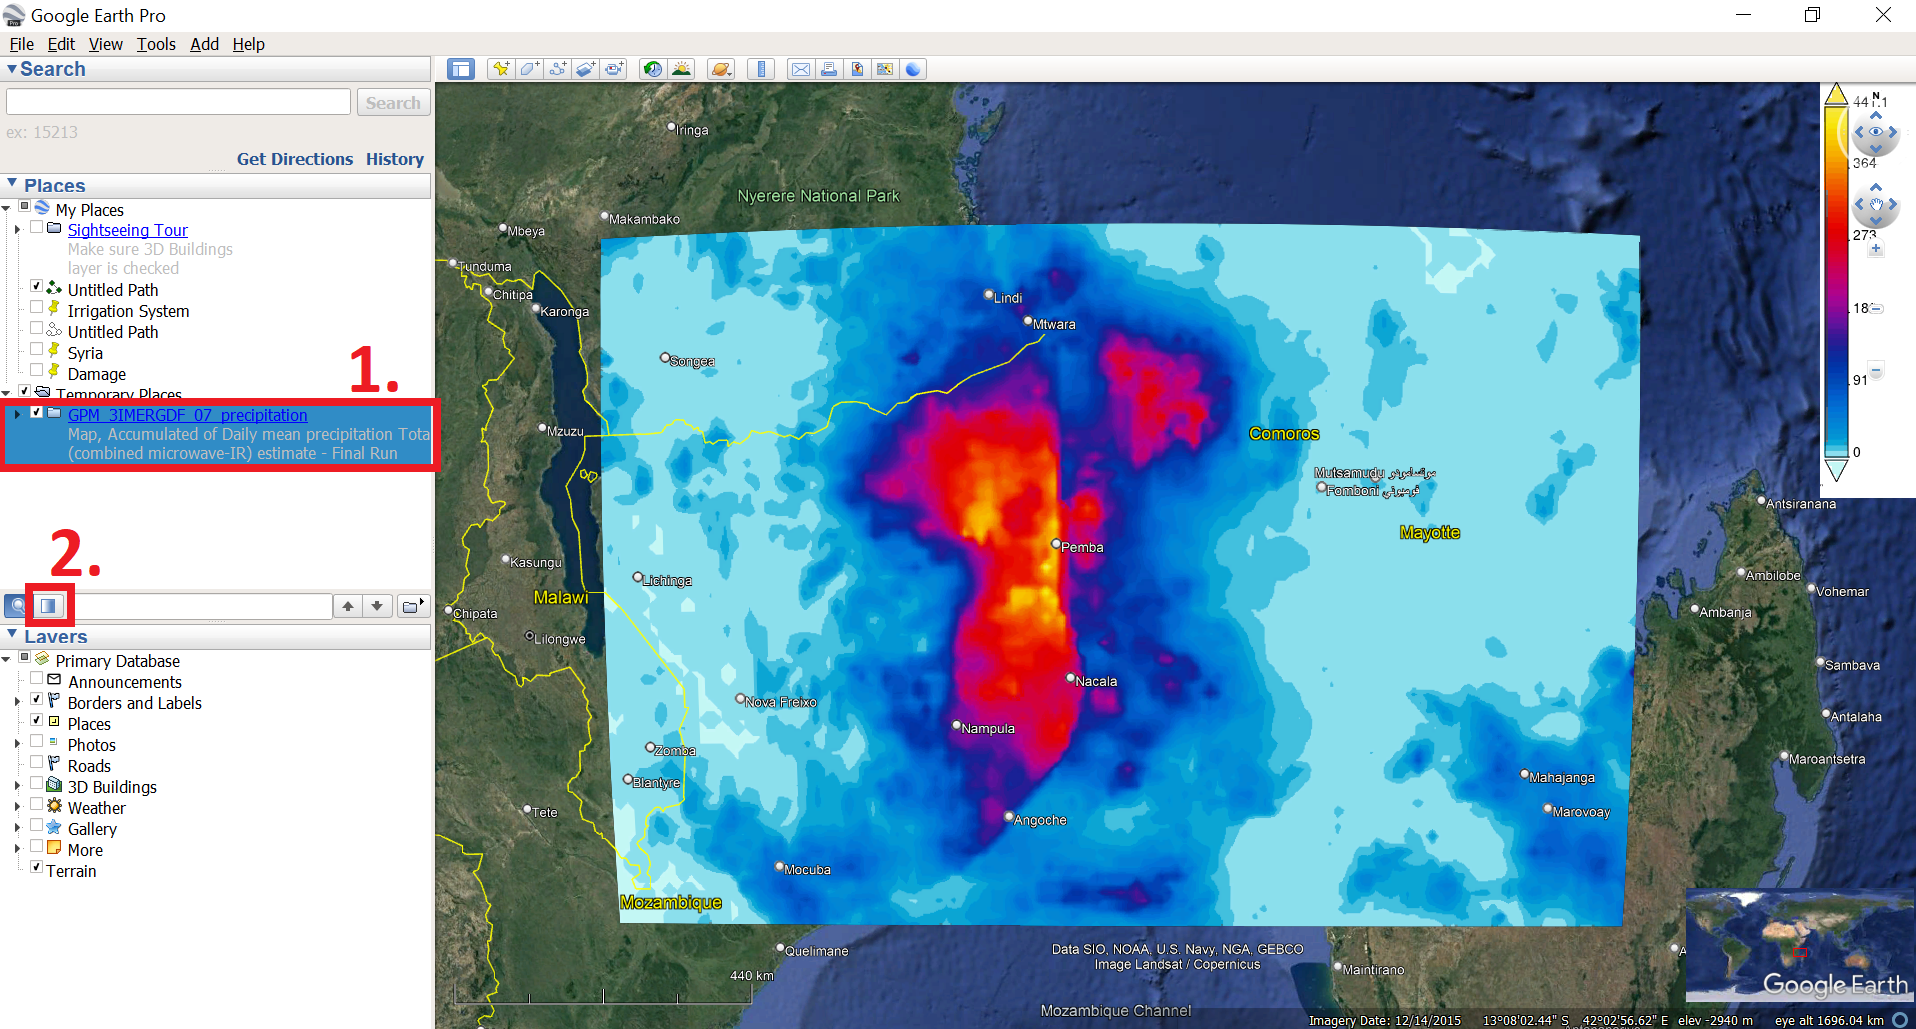Add an image overlay
Screen dimensions: 1916x1029
(x=585, y=69)
